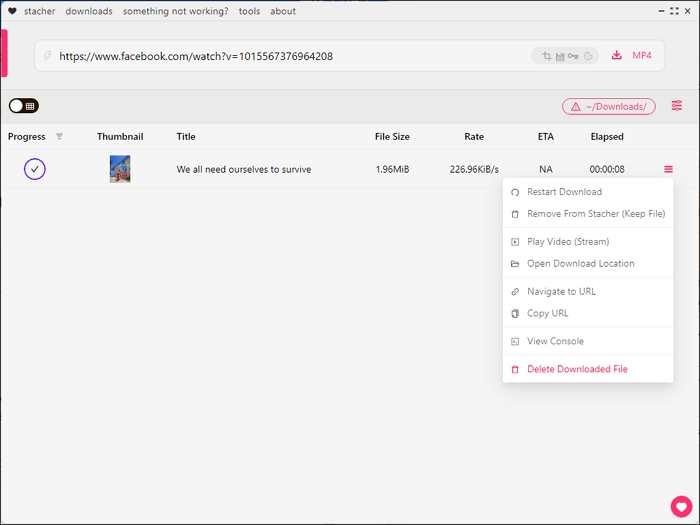Click the Facebook URL input field
This screenshot has width=700, height=525.
click(x=290, y=56)
